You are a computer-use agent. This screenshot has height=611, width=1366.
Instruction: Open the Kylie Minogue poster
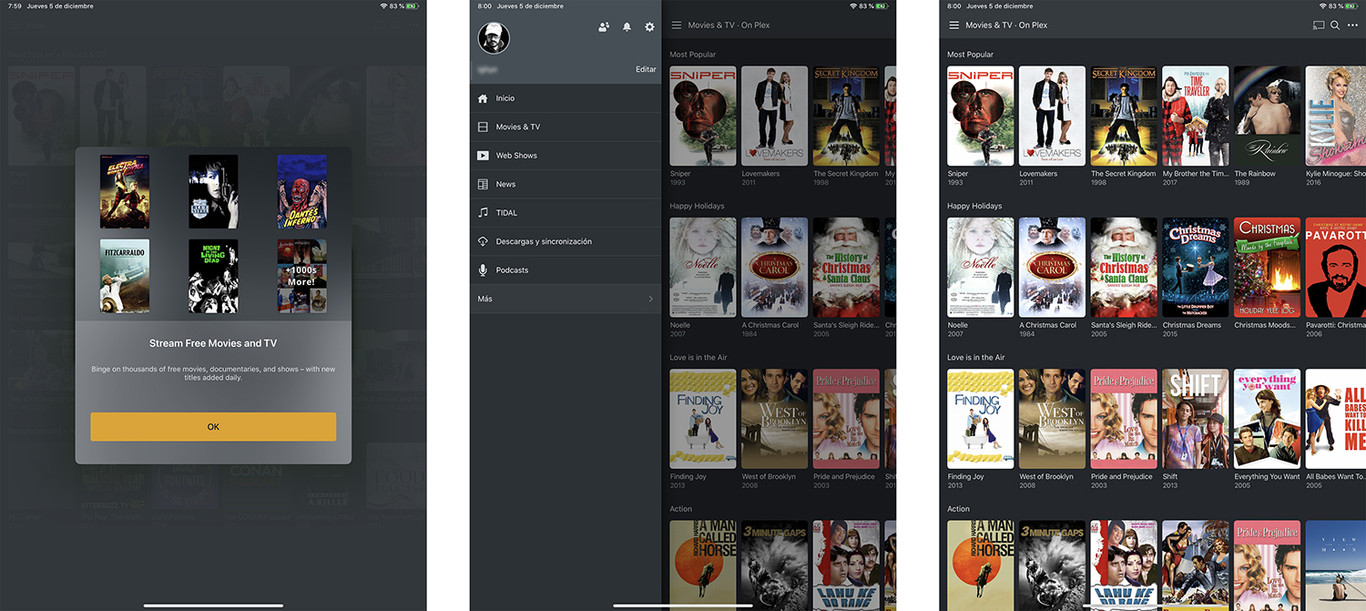click(x=1336, y=116)
